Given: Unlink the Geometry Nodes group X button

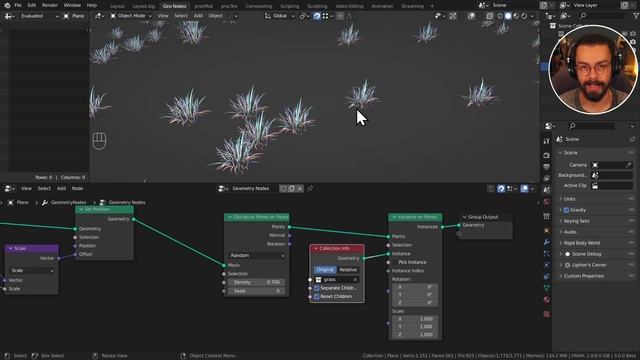Looking at the screenshot, I should [300, 189].
